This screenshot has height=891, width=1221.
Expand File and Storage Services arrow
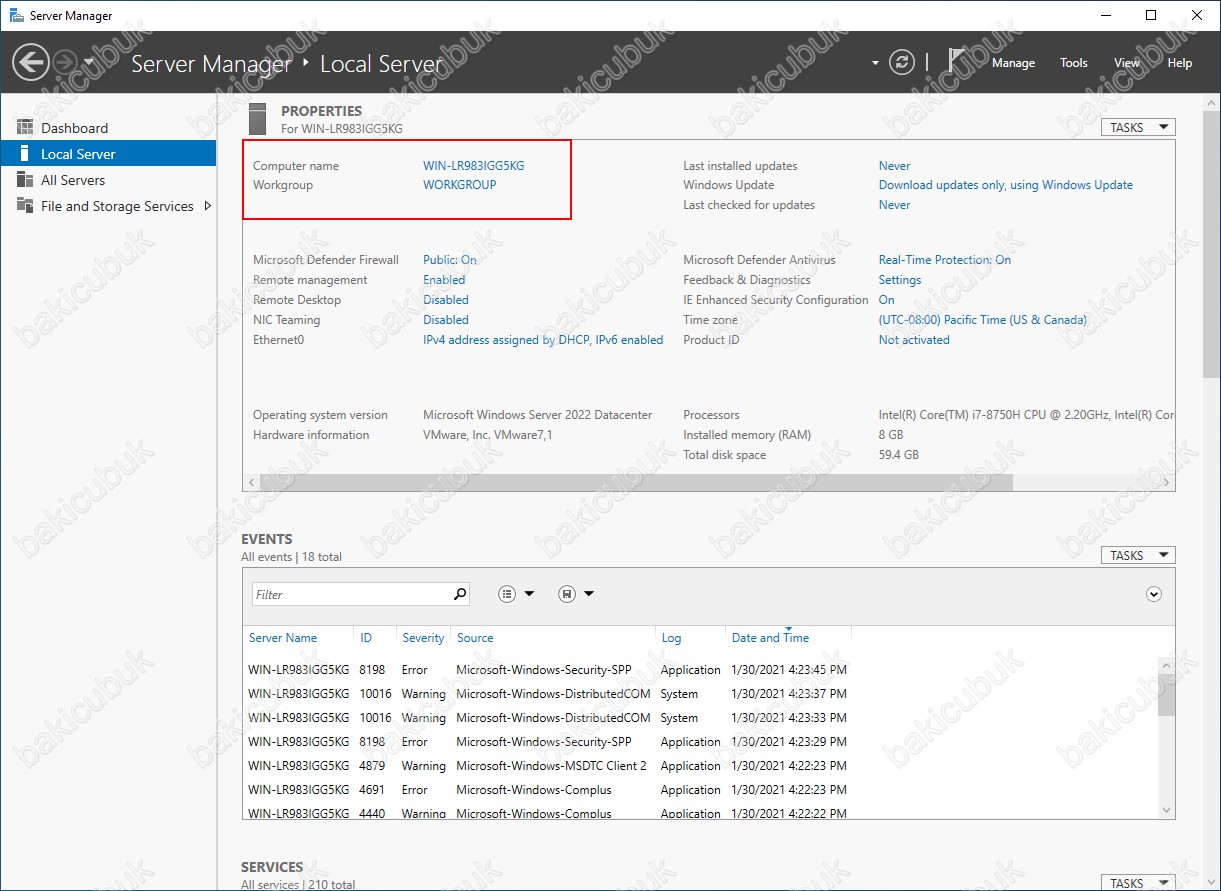[208, 206]
